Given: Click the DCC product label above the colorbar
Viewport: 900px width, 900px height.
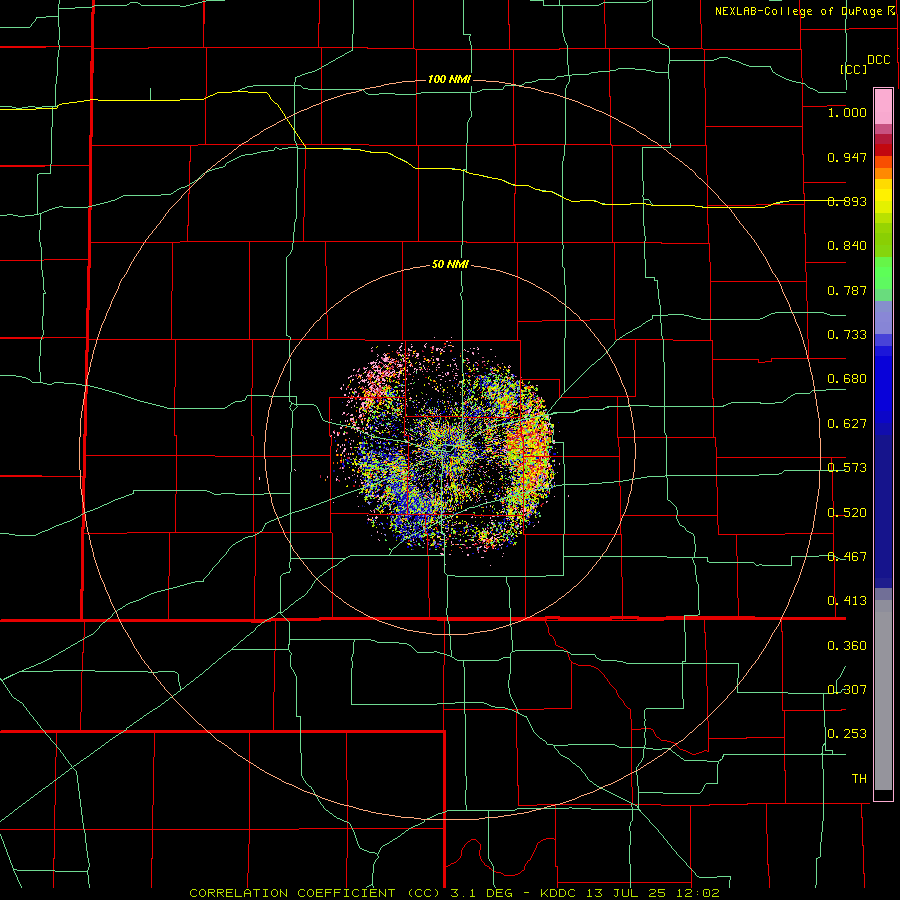Looking at the screenshot, I should pos(878,60).
